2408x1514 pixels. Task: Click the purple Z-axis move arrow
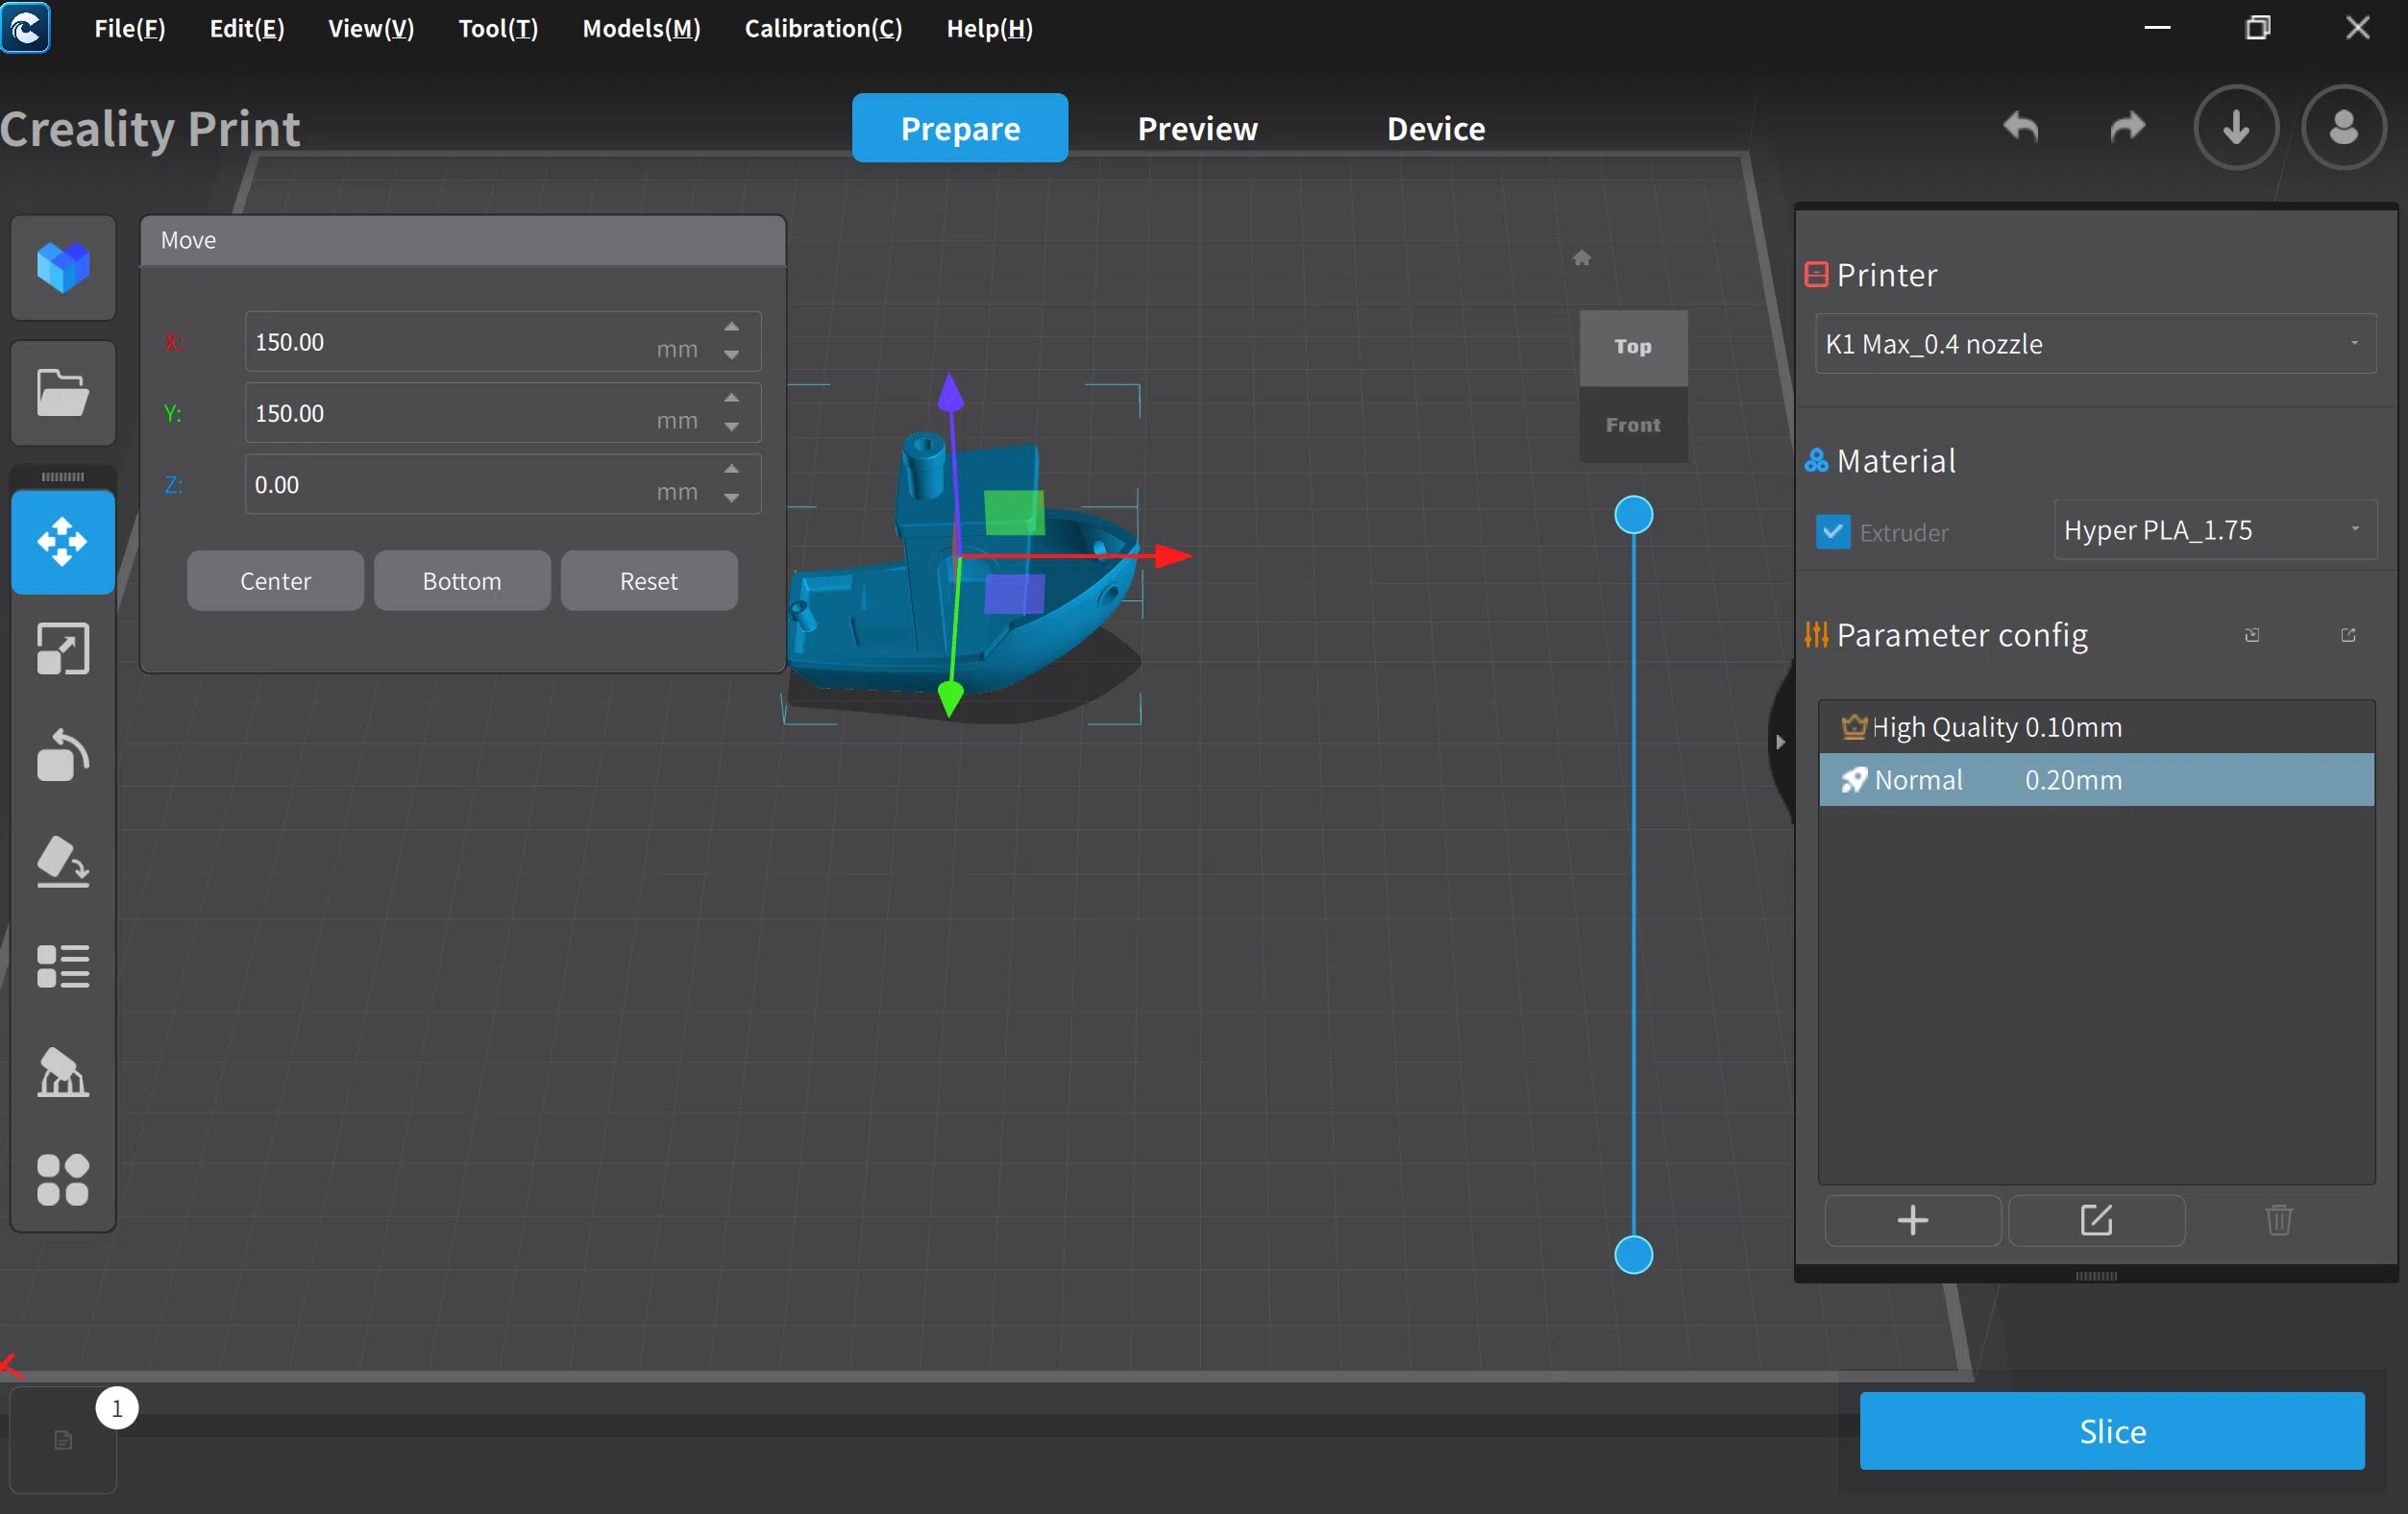pos(950,393)
